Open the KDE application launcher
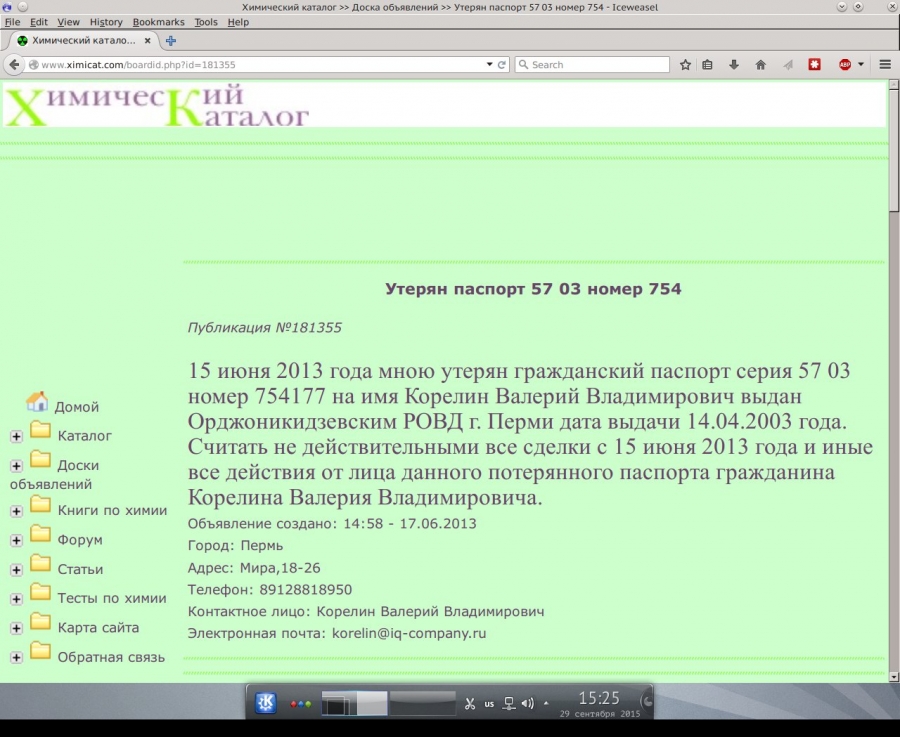The height and width of the screenshot is (737, 900). [x=266, y=703]
